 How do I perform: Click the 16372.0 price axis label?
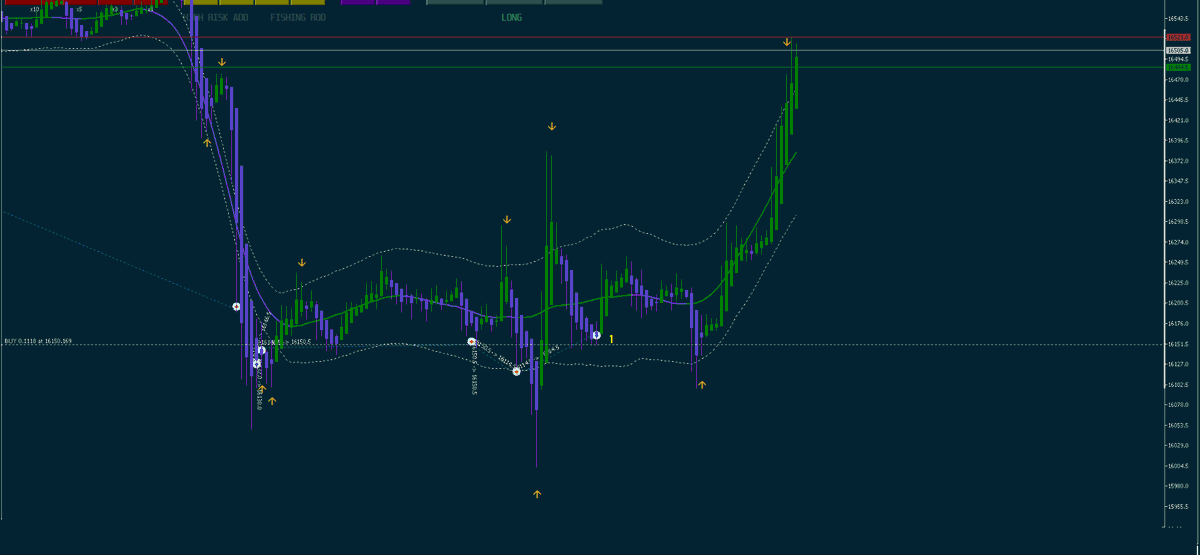(1177, 161)
